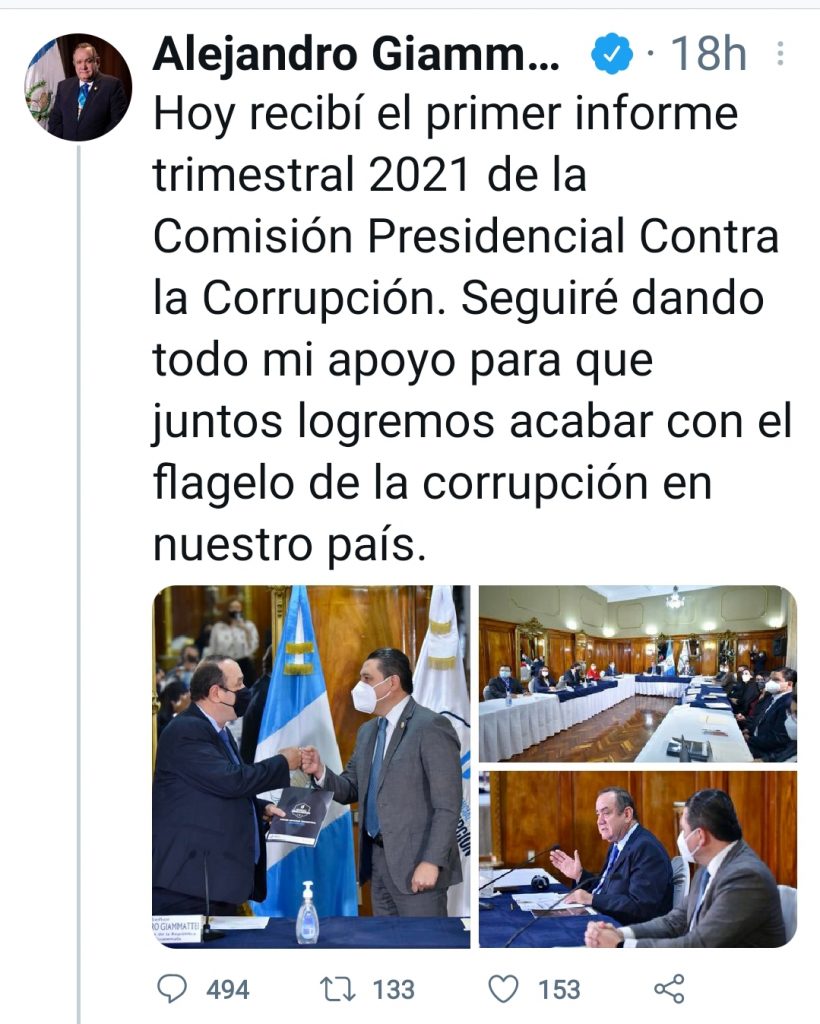Open the reply comment icon
Viewport: 820px width, 1024px height.
pos(172,989)
